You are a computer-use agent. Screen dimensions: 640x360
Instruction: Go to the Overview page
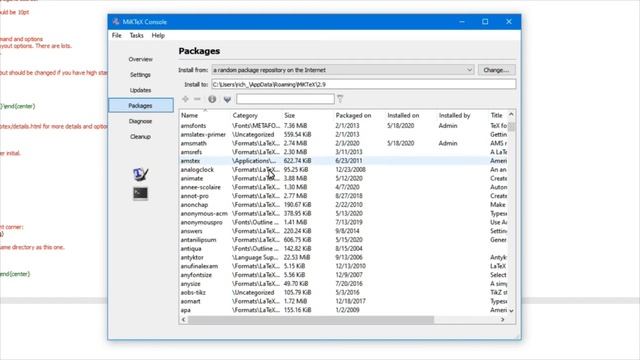pos(140,59)
